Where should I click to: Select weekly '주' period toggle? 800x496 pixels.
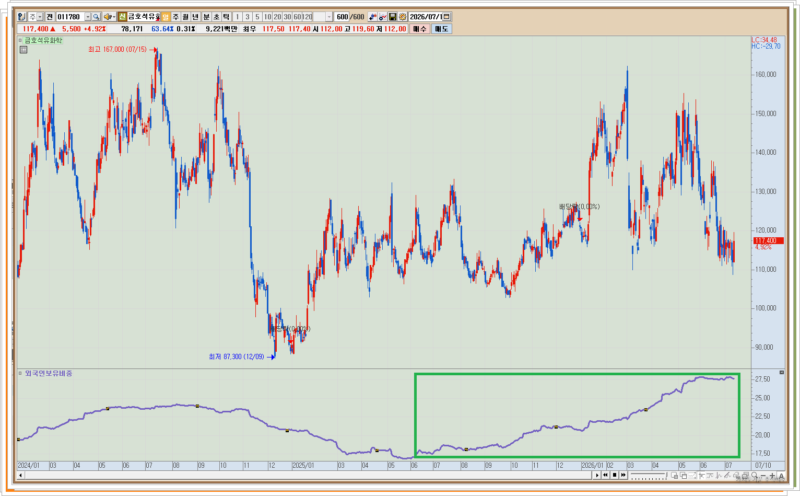176,17
